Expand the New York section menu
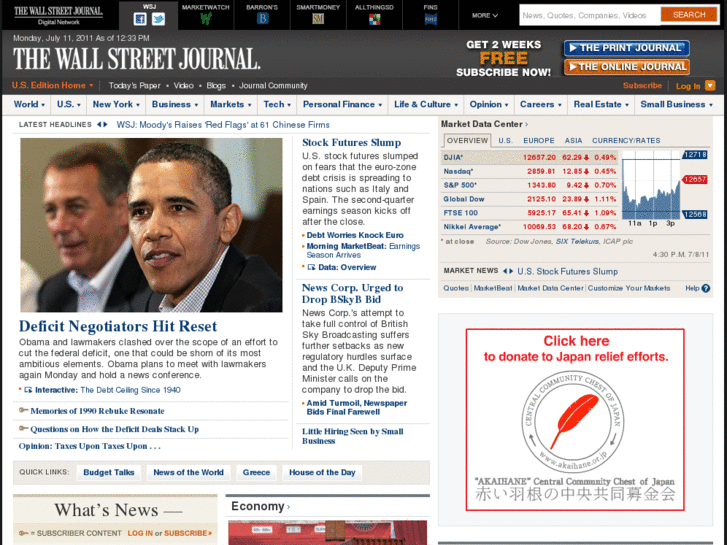 [116, 104]
